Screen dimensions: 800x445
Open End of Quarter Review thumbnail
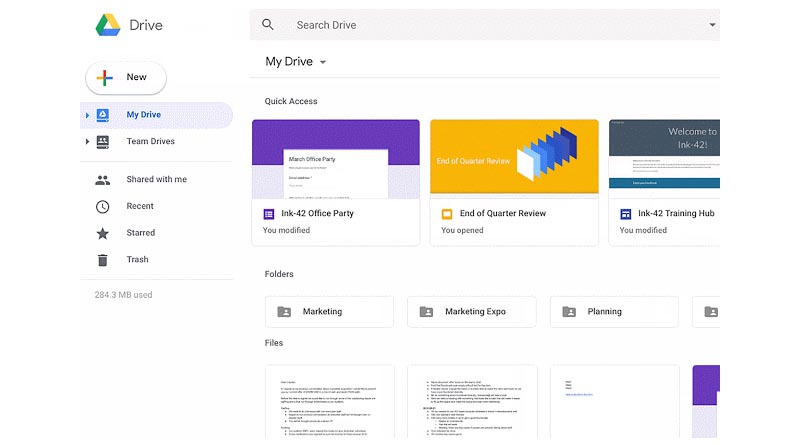click(x=514, y=158)
